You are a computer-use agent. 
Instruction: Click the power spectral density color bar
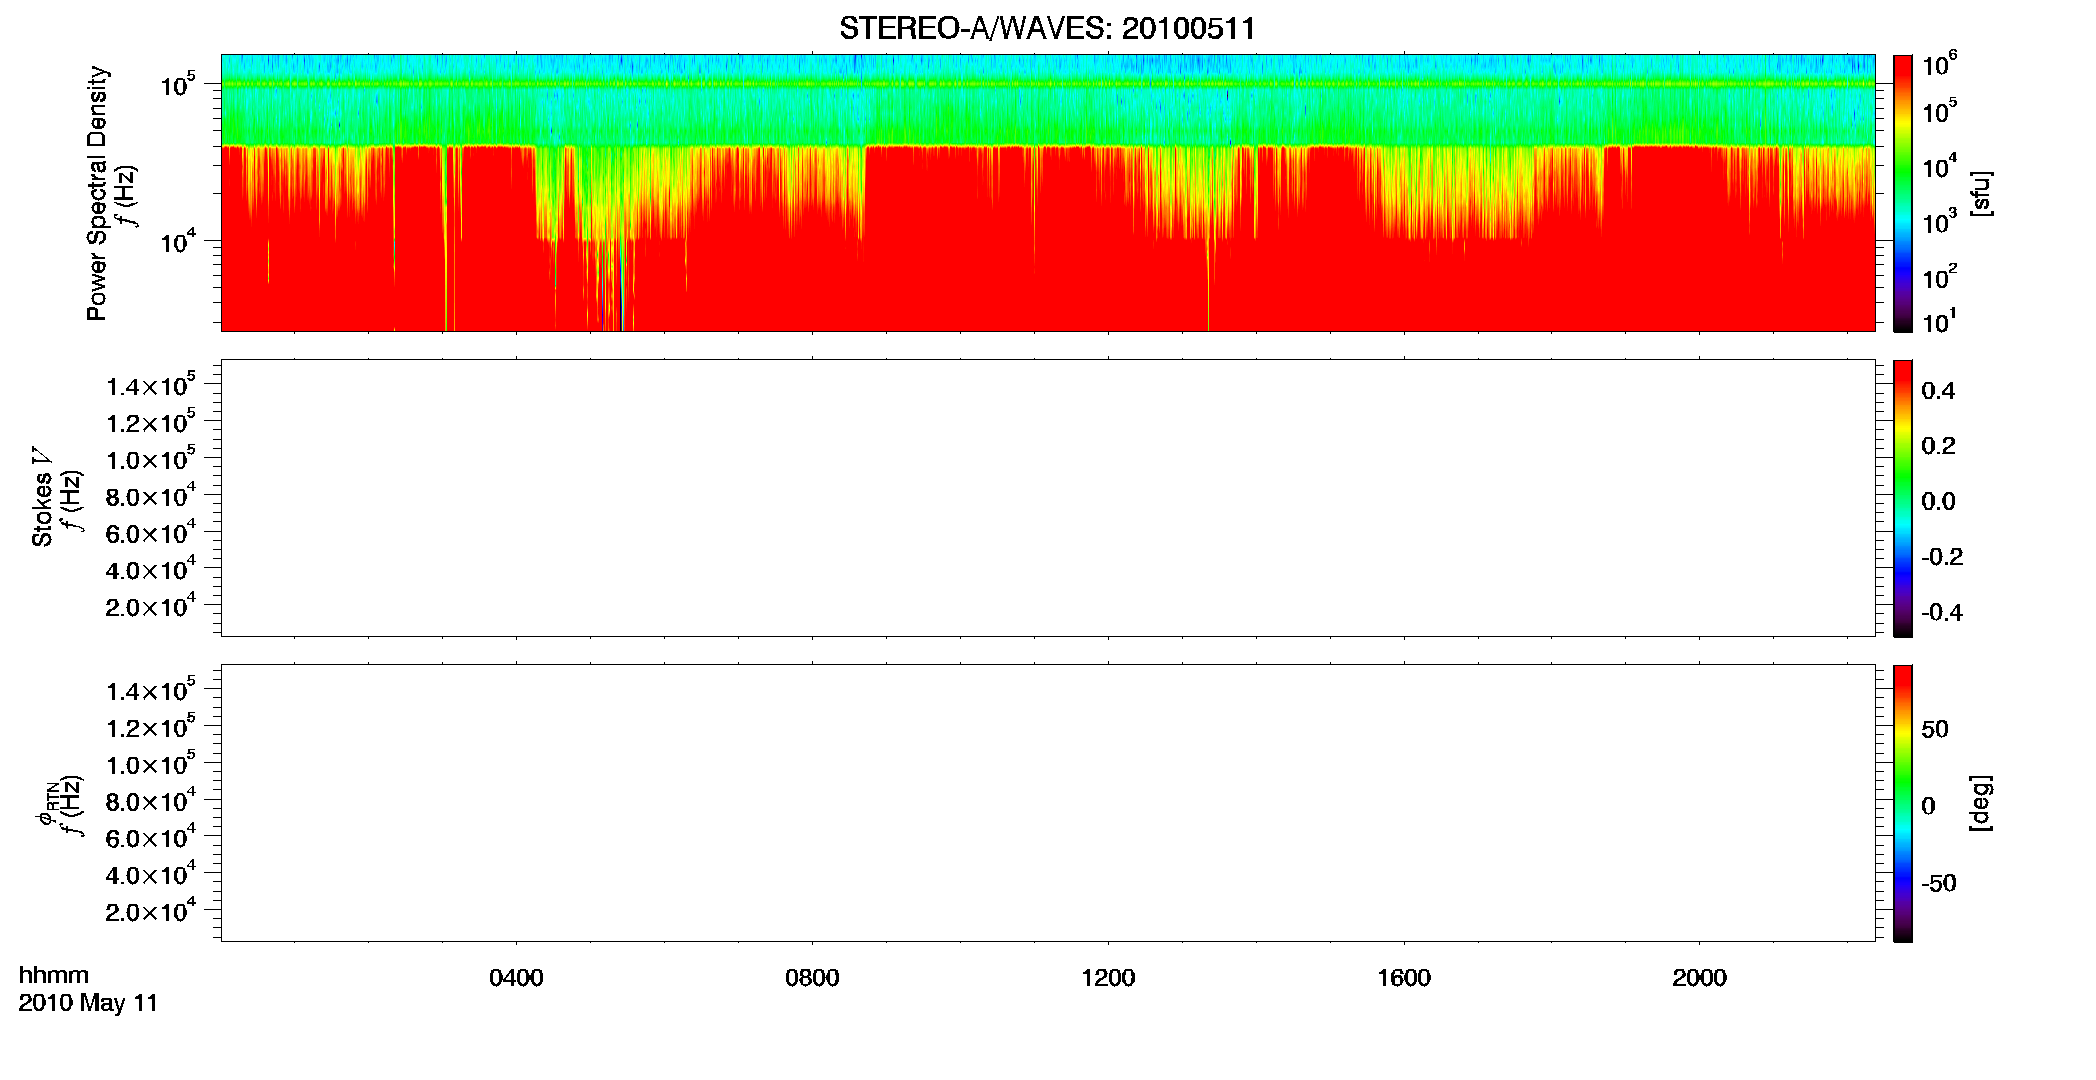pos(1902,193)
